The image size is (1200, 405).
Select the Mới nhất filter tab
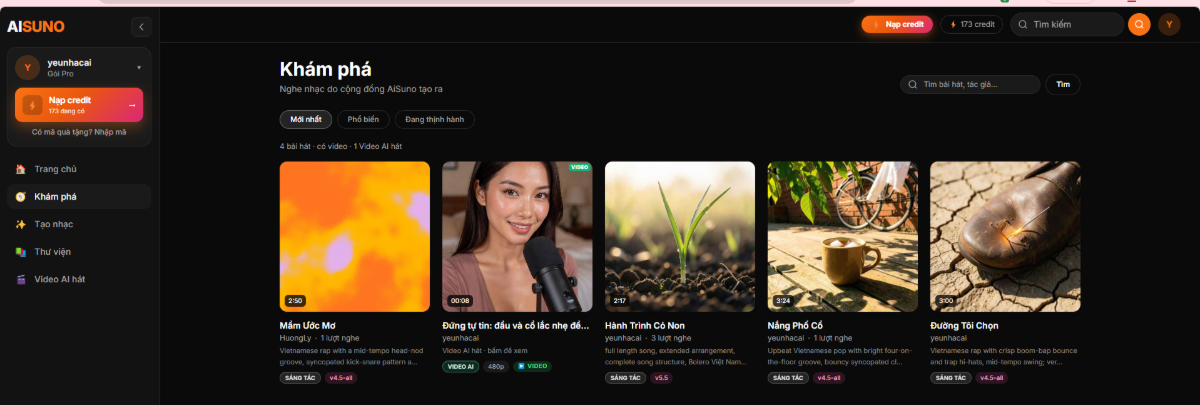(306, 119)
